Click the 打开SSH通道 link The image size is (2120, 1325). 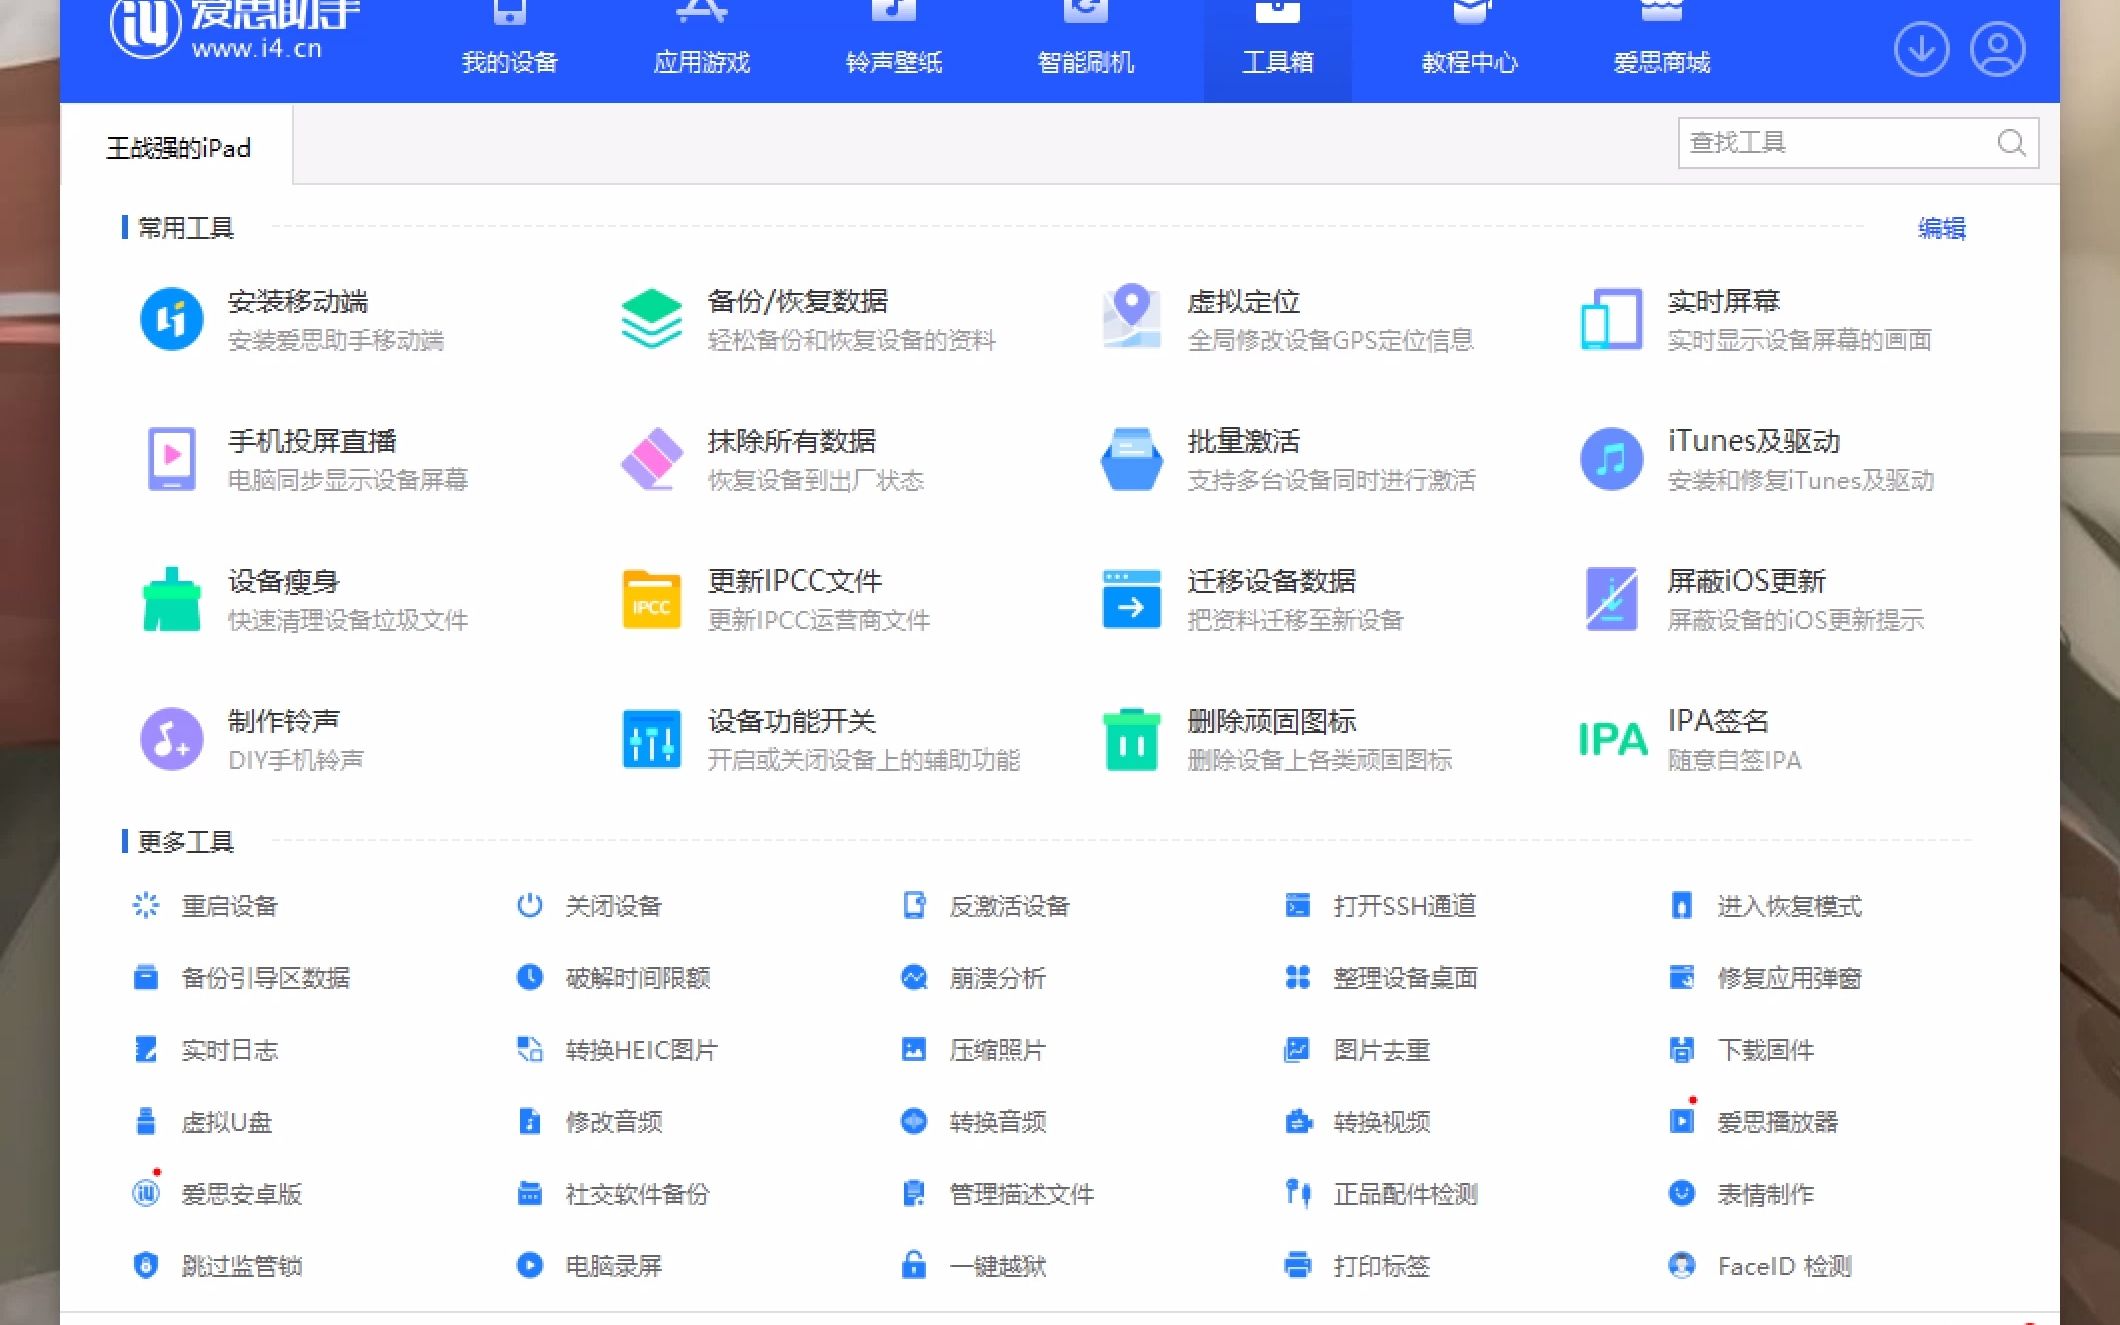pyautogui.click(x=1404, y=906)
